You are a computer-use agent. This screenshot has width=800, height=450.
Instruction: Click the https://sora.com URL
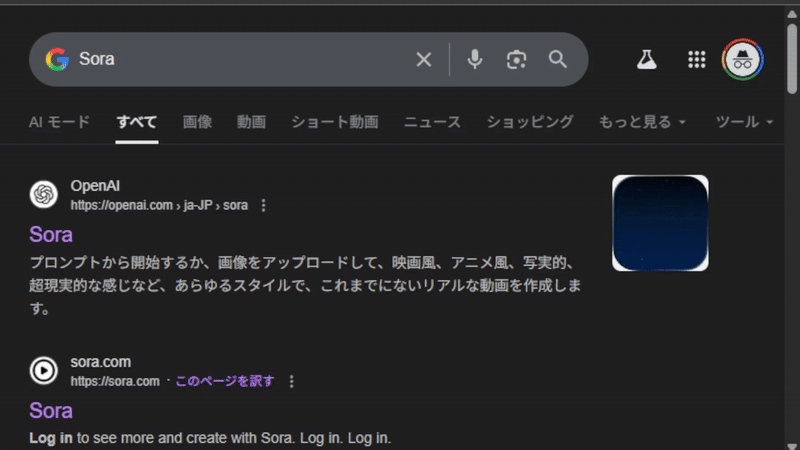(115, 381)
